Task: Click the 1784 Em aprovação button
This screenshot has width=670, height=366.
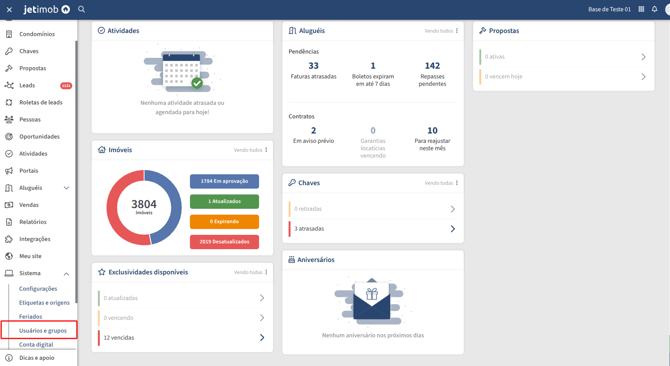Action: pyautogui.click(x=224, y=181)
